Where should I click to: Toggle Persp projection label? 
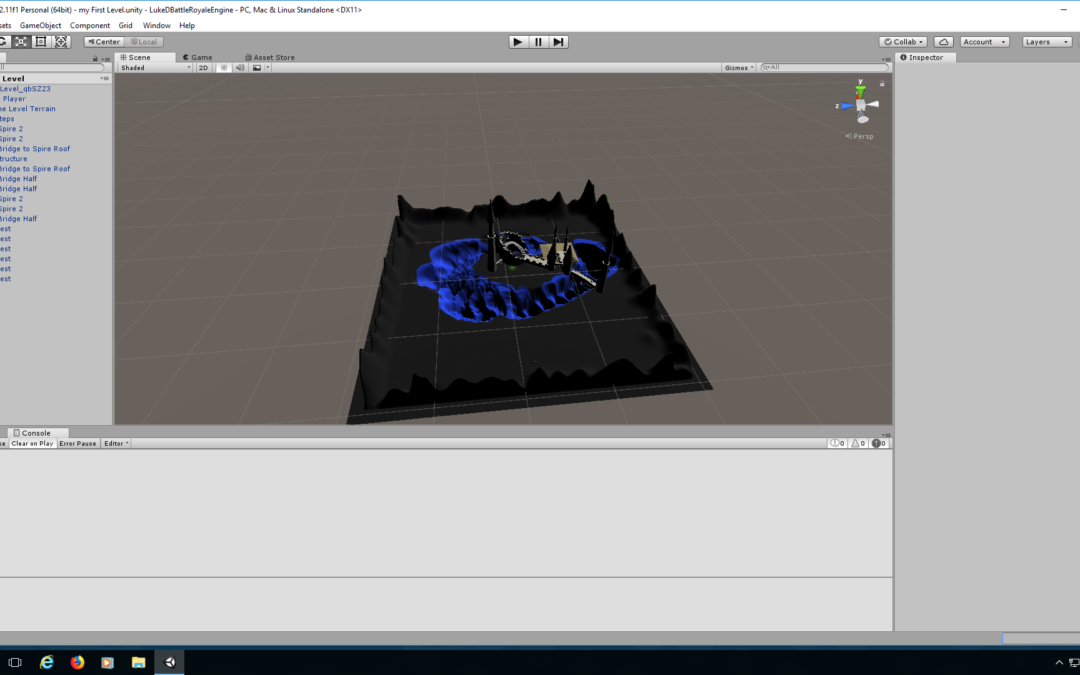click(860, 136)
